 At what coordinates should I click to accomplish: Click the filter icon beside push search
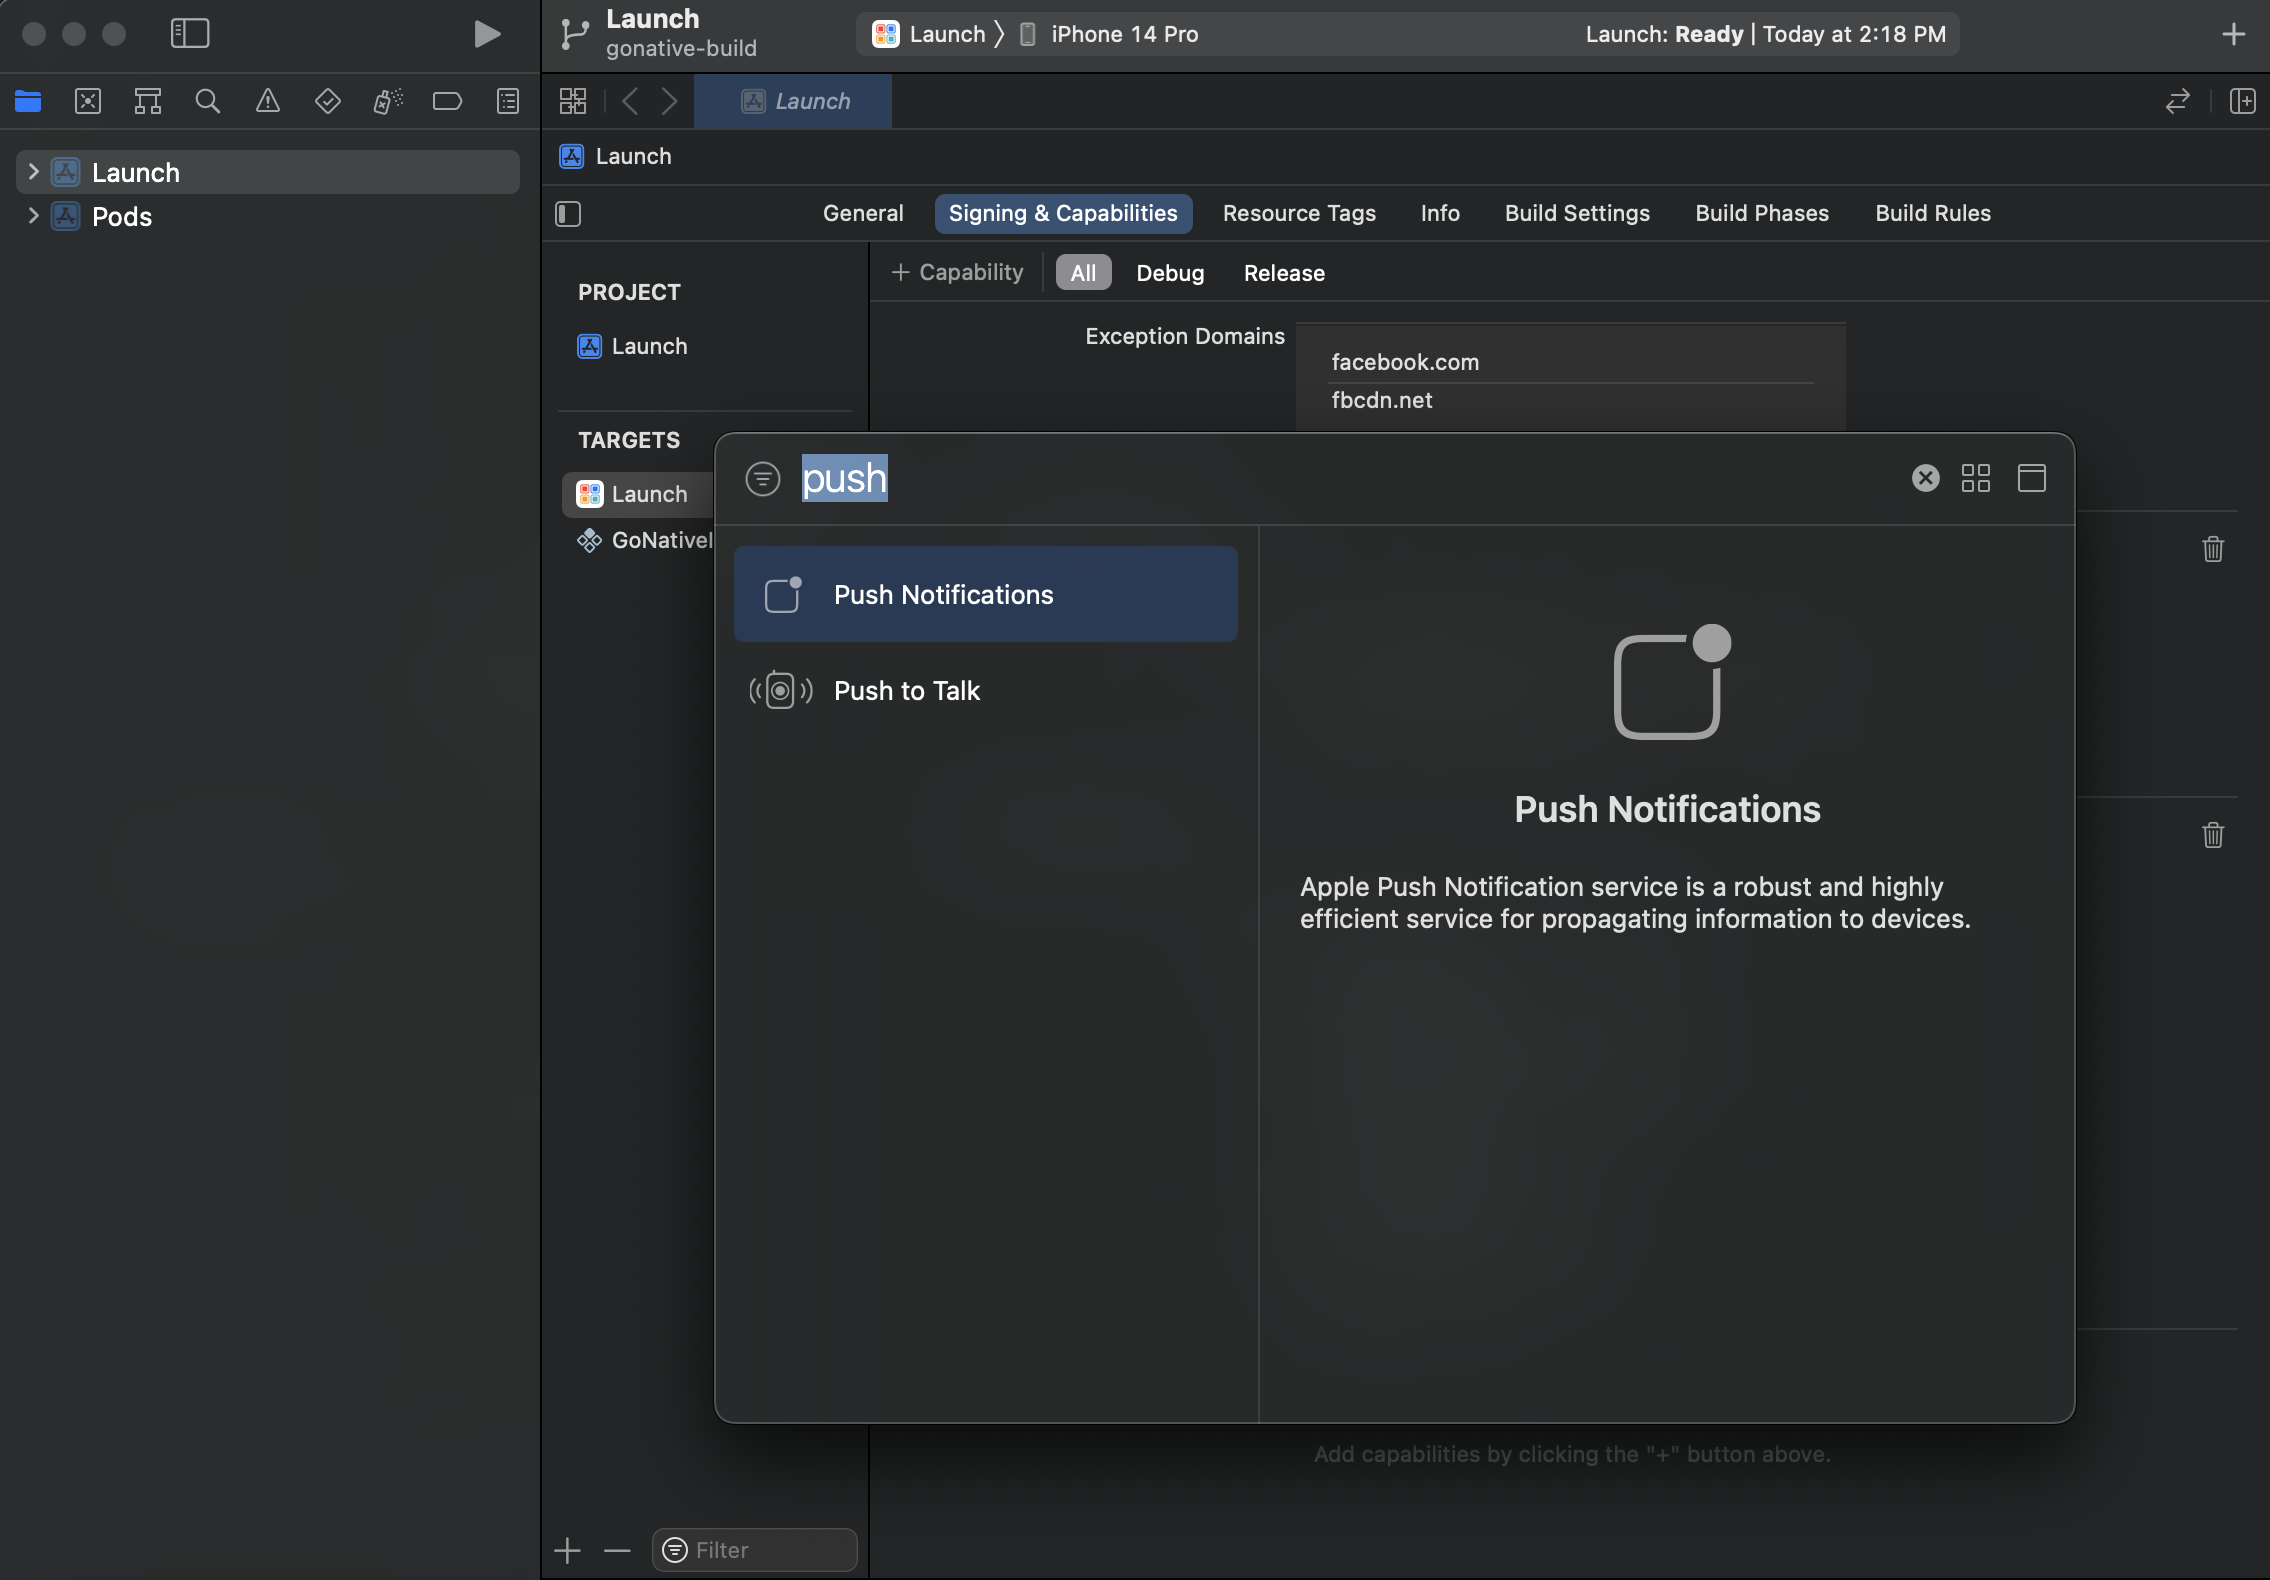[x=763, y=479]
